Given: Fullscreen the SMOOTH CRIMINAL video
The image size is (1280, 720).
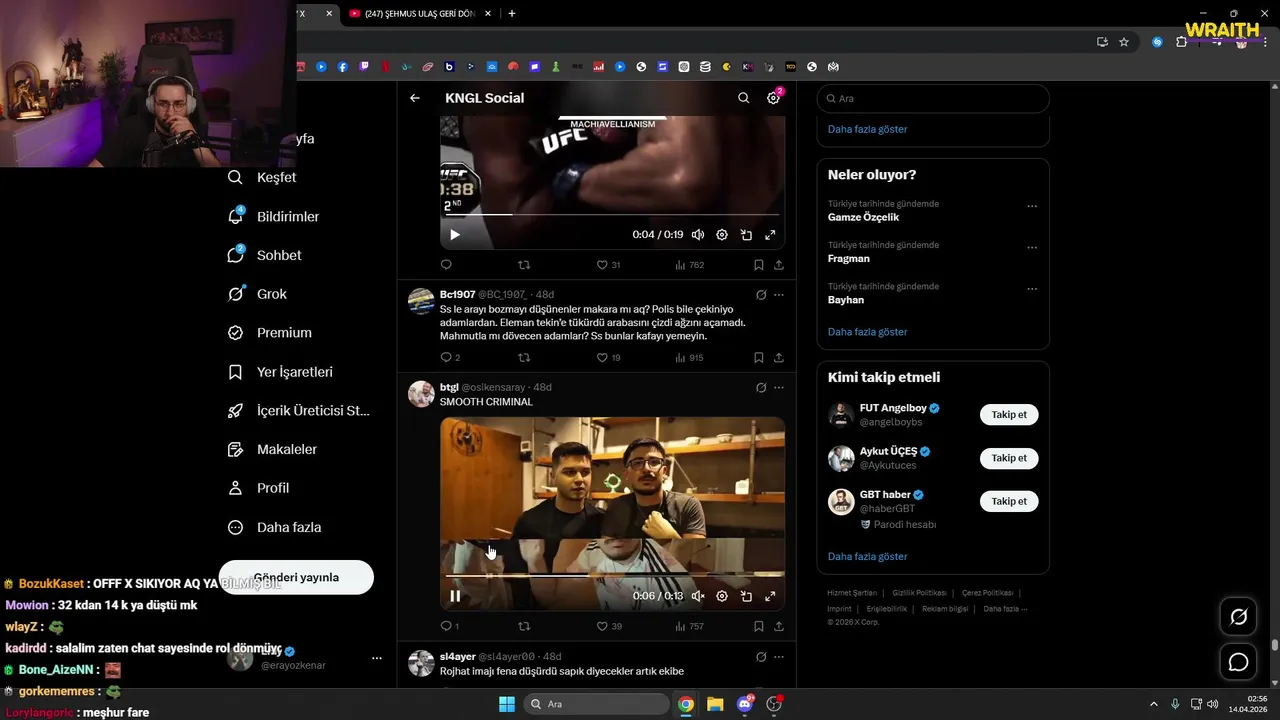Looking at the screenshot, I should click(770, 596).
